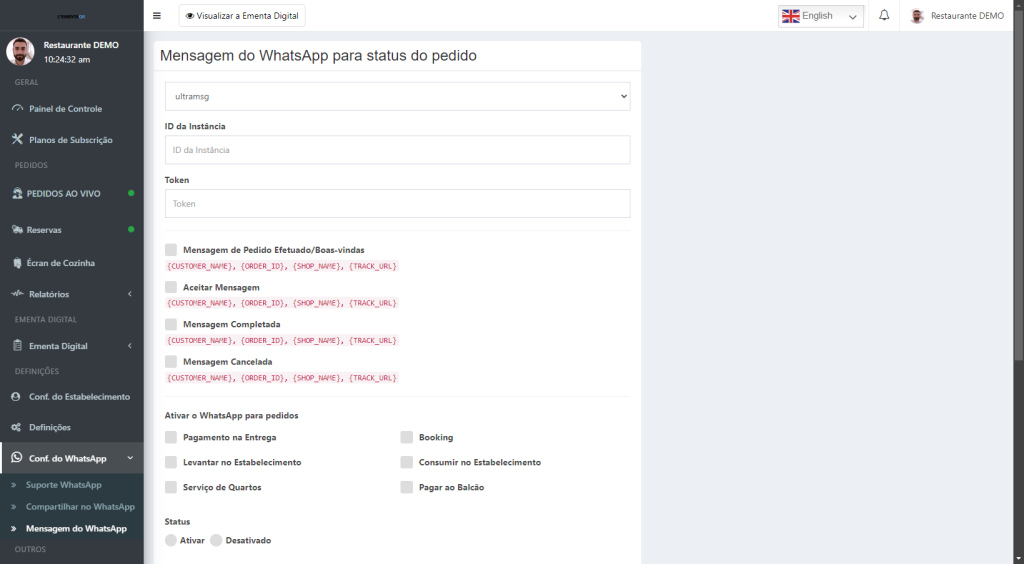Image resolution: width=1024 pixels, height=564 pixels.
Task: Check the Mensagem Cancelada checkbox
Action: pos(171,361)
